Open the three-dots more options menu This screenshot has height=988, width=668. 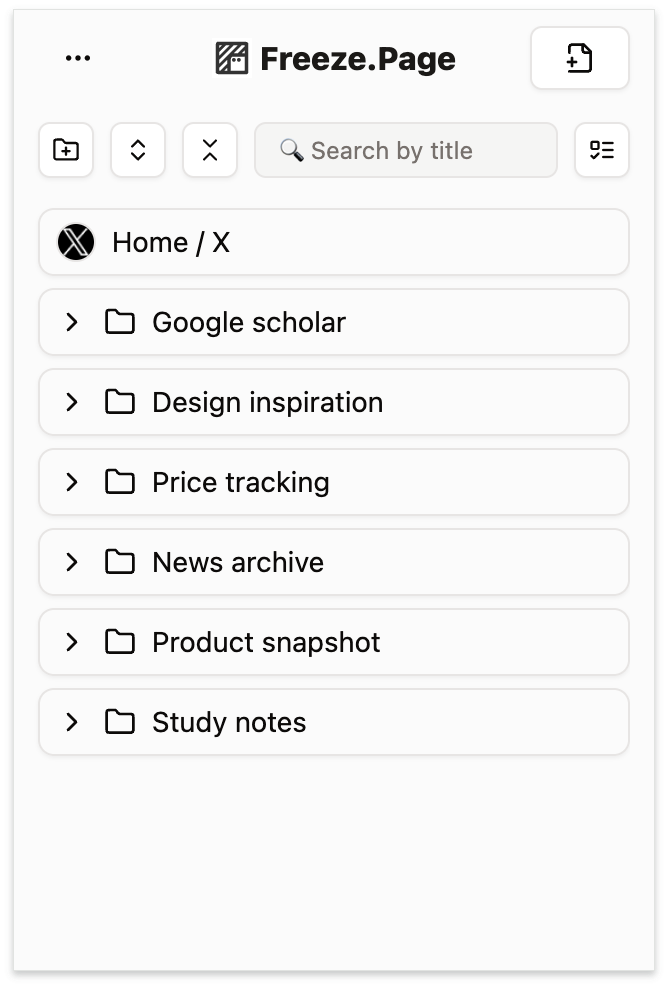click(77, 58)
